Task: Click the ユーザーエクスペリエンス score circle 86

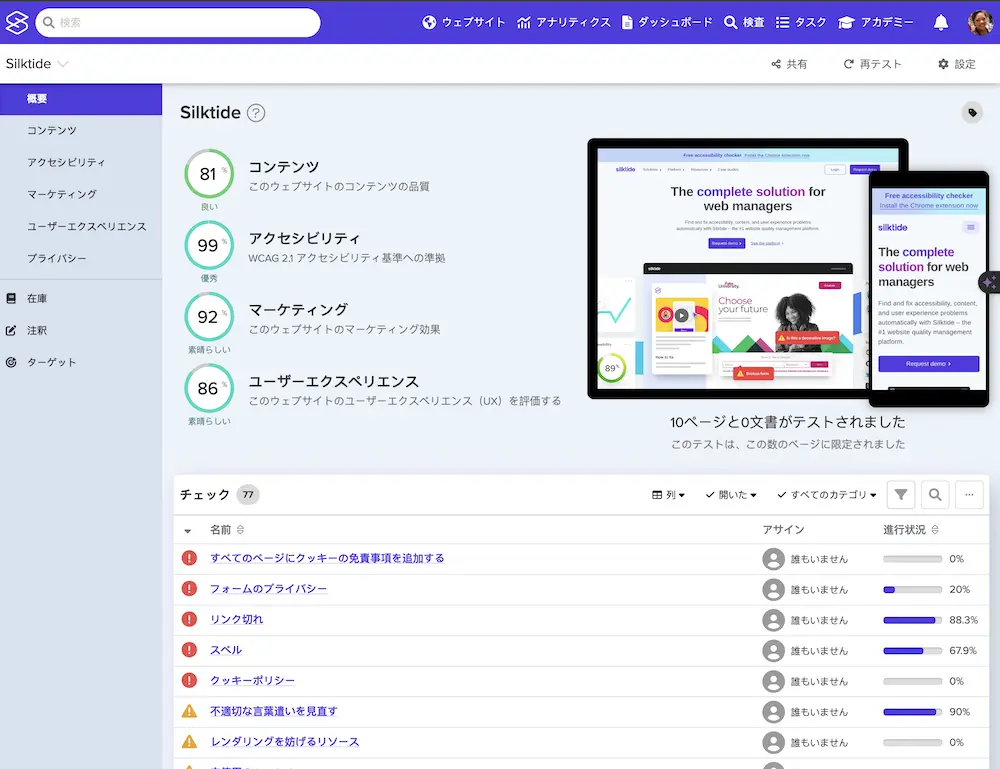Action: pyautogui.click(x=209, y=388)
